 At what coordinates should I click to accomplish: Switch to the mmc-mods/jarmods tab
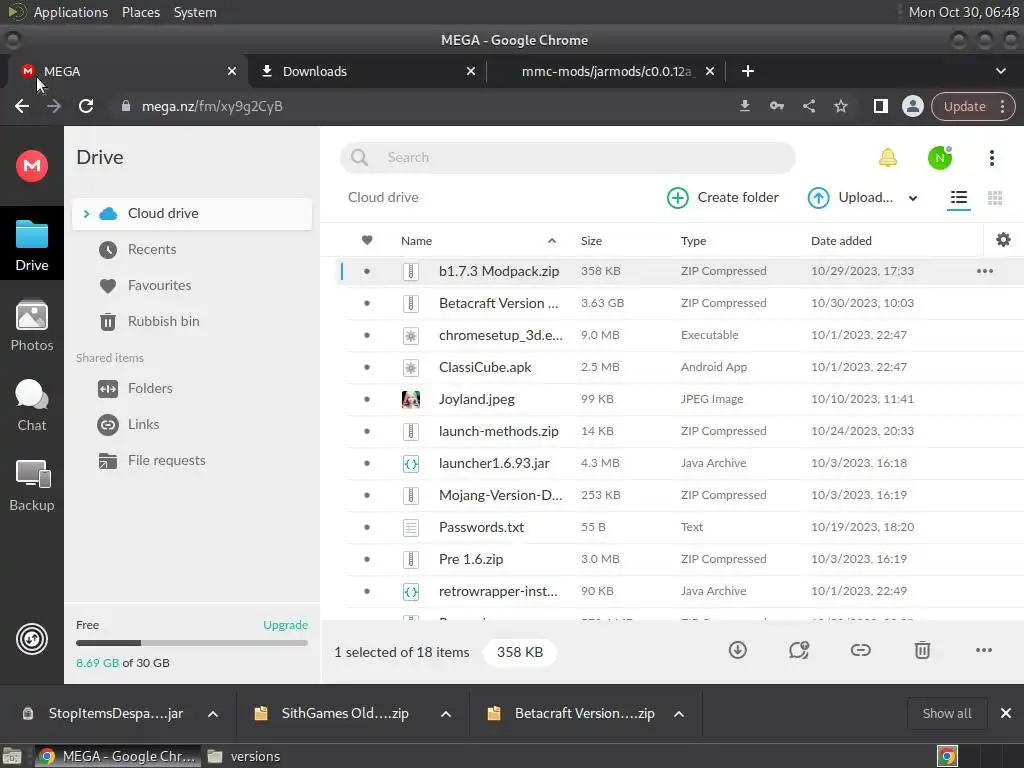tap(607, 71)
